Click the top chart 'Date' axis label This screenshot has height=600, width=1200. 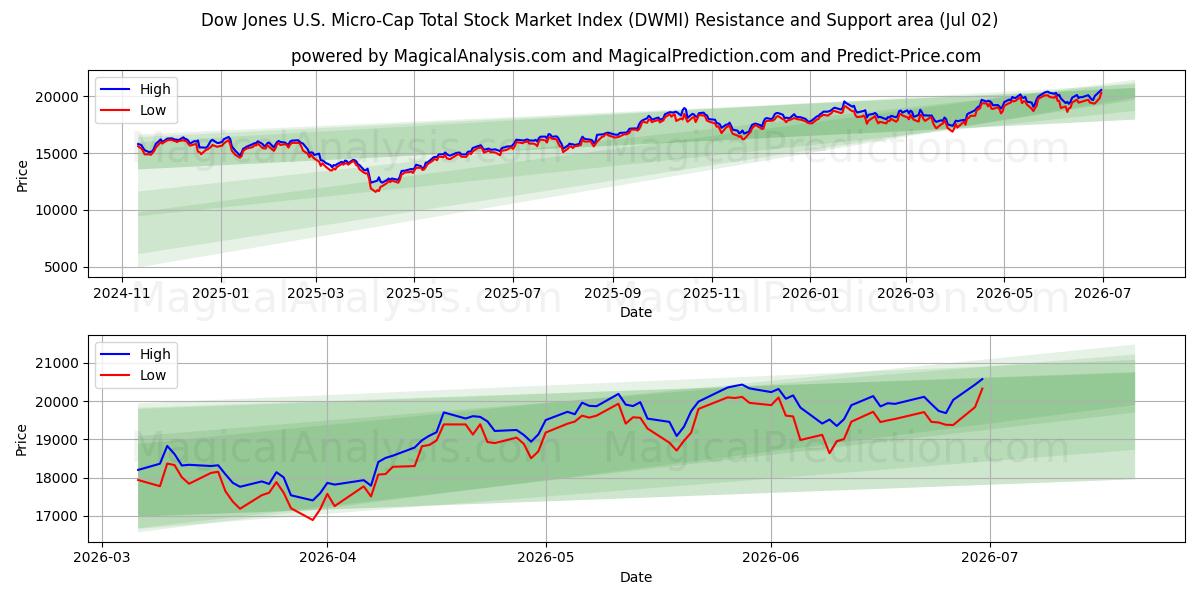point(635,312)
